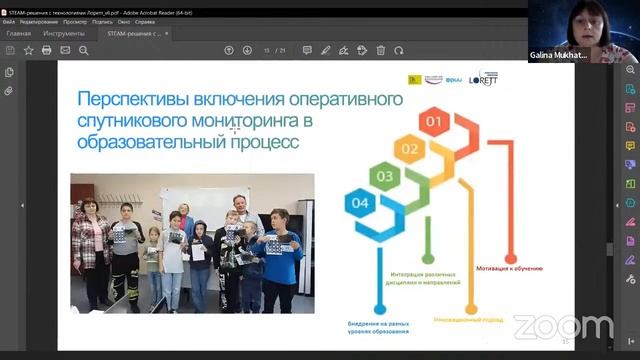Go to next page with down arrow
This screenshot has width=640, height=360.
pyautogui.click(x=247, y=50)
